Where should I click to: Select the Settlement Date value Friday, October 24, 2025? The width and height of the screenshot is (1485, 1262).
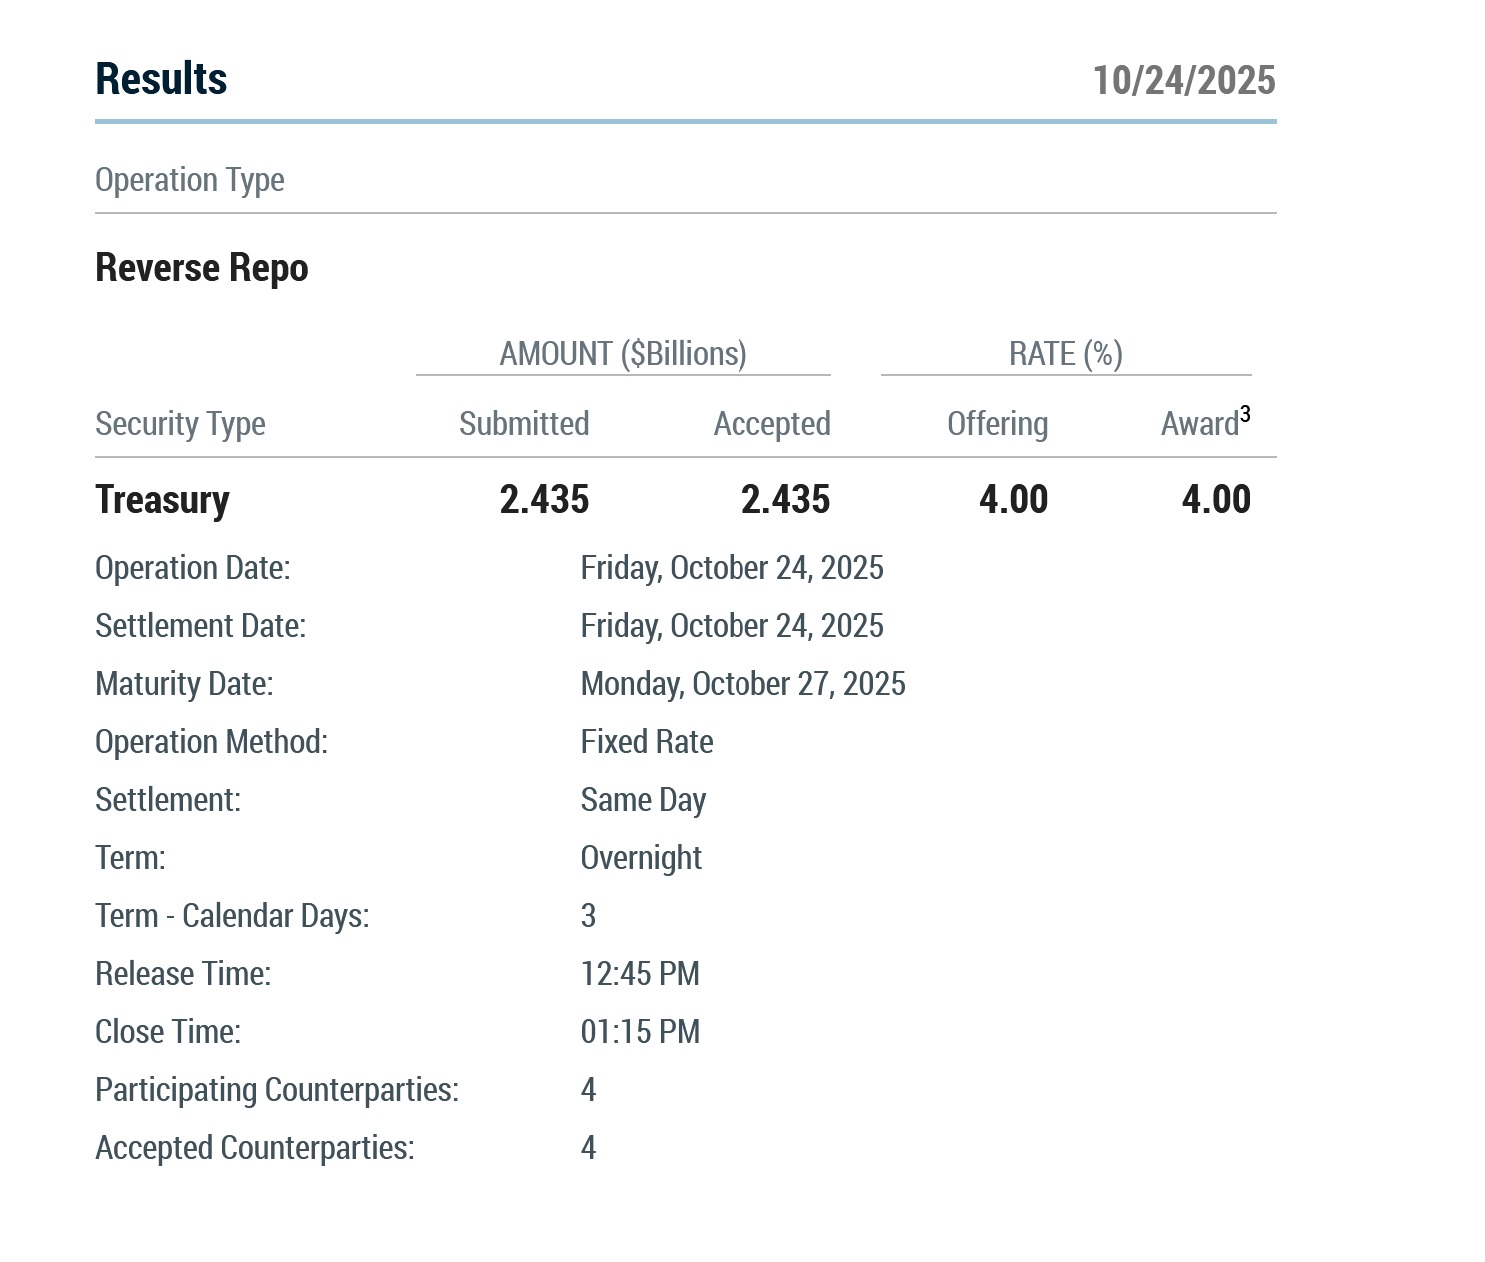point(732,626)
